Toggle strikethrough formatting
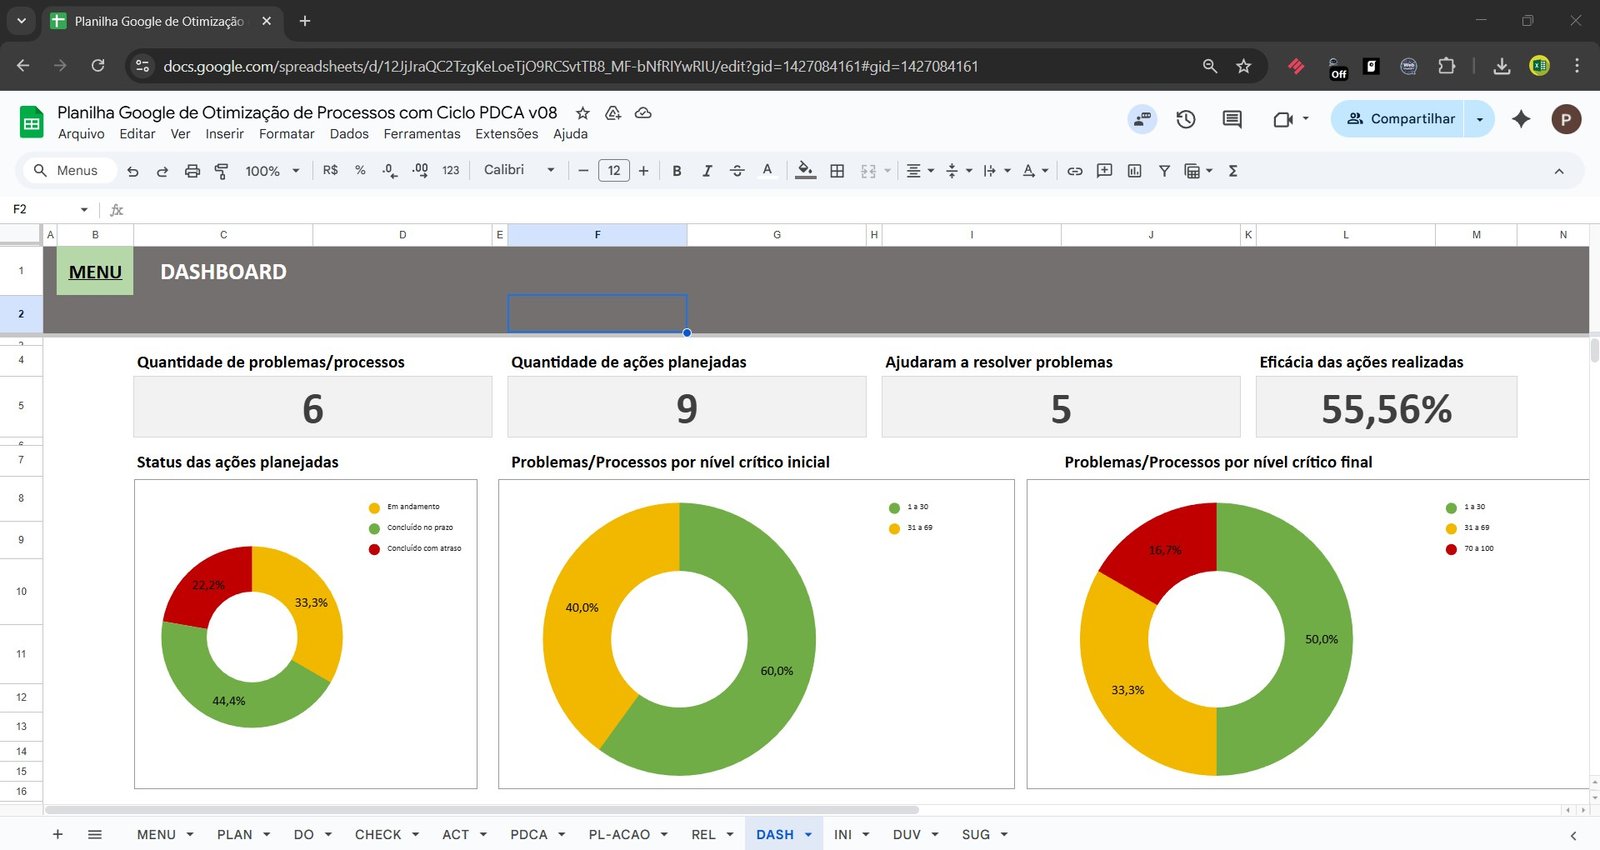Image resolution: width=1600 pixels, height=850 pixels. (737, 171)
